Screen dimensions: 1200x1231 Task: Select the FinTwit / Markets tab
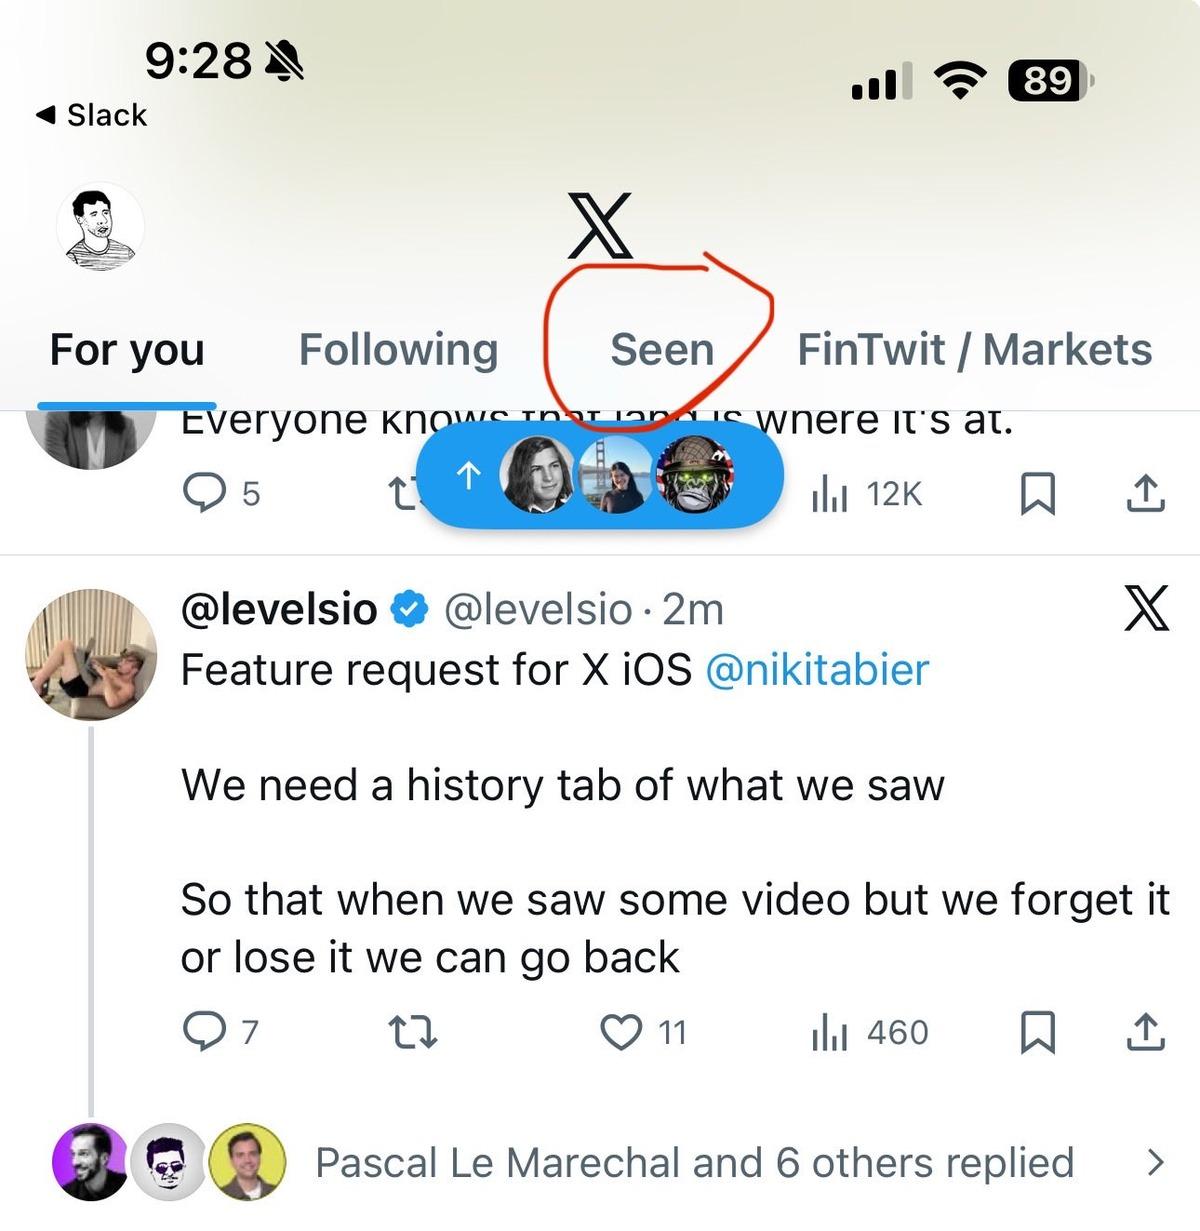tap(974, 350)
